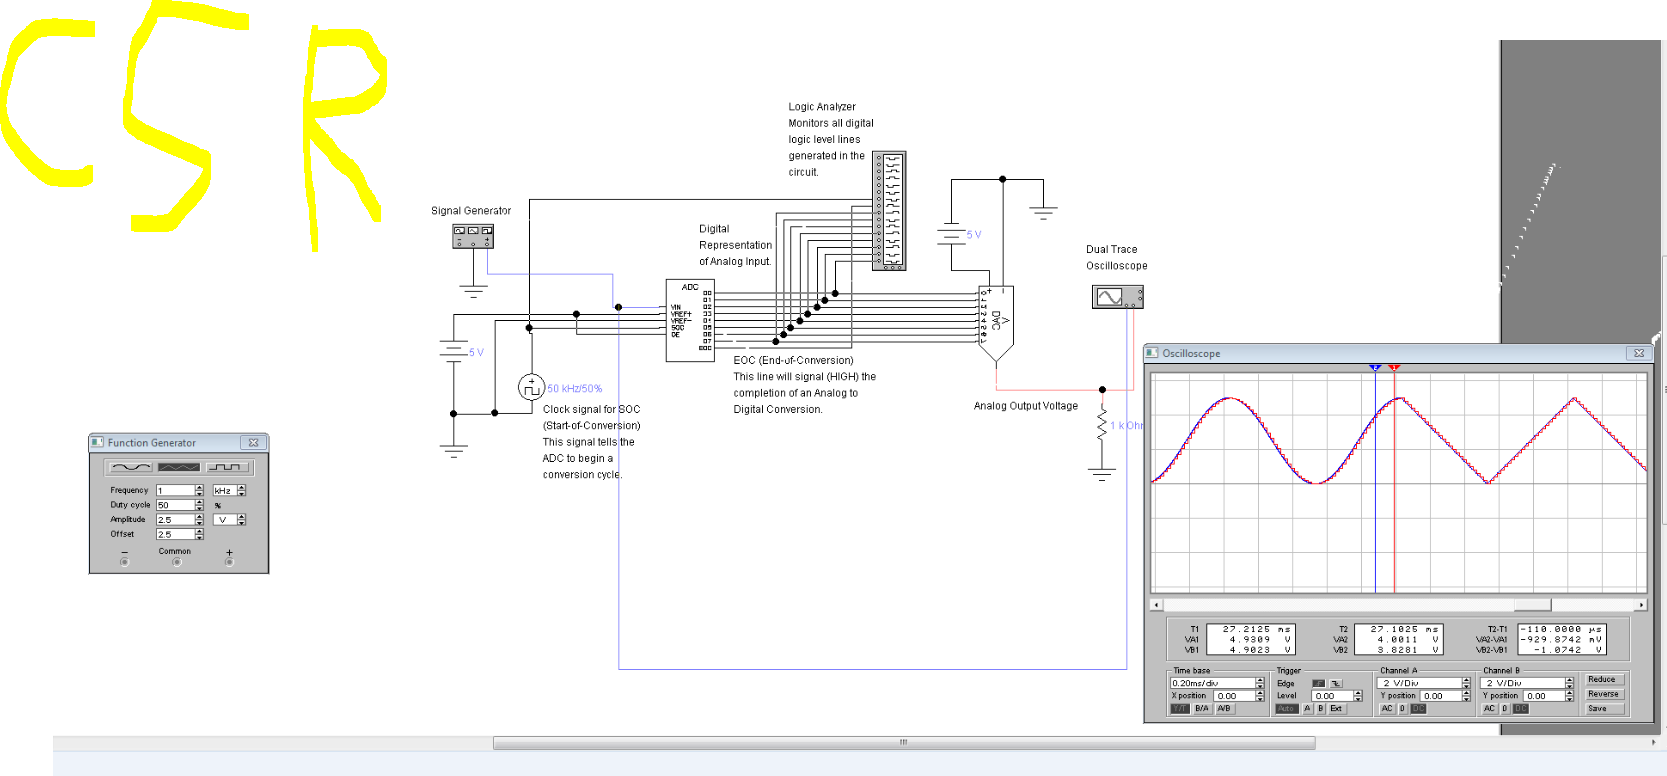The width and height of the screenshot is (1667, 776).
Task: Select triangle waveform in Function Generator
Action: coord(179,467)
